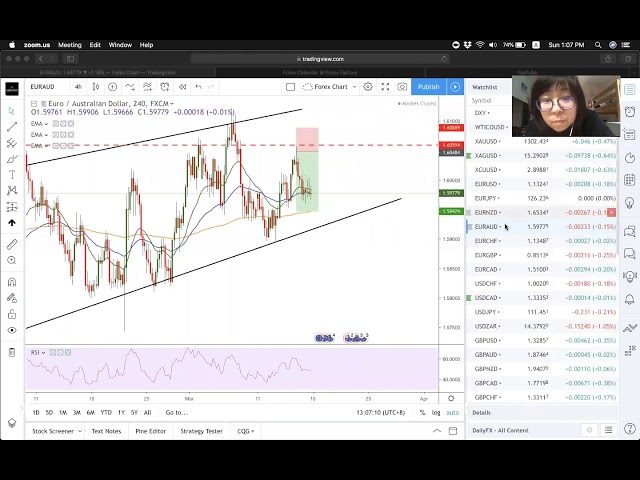Switch to the Pine Editor tab
Image resolution: width=640 pixels, height=480 pixels.
click(x=151, y=431)
